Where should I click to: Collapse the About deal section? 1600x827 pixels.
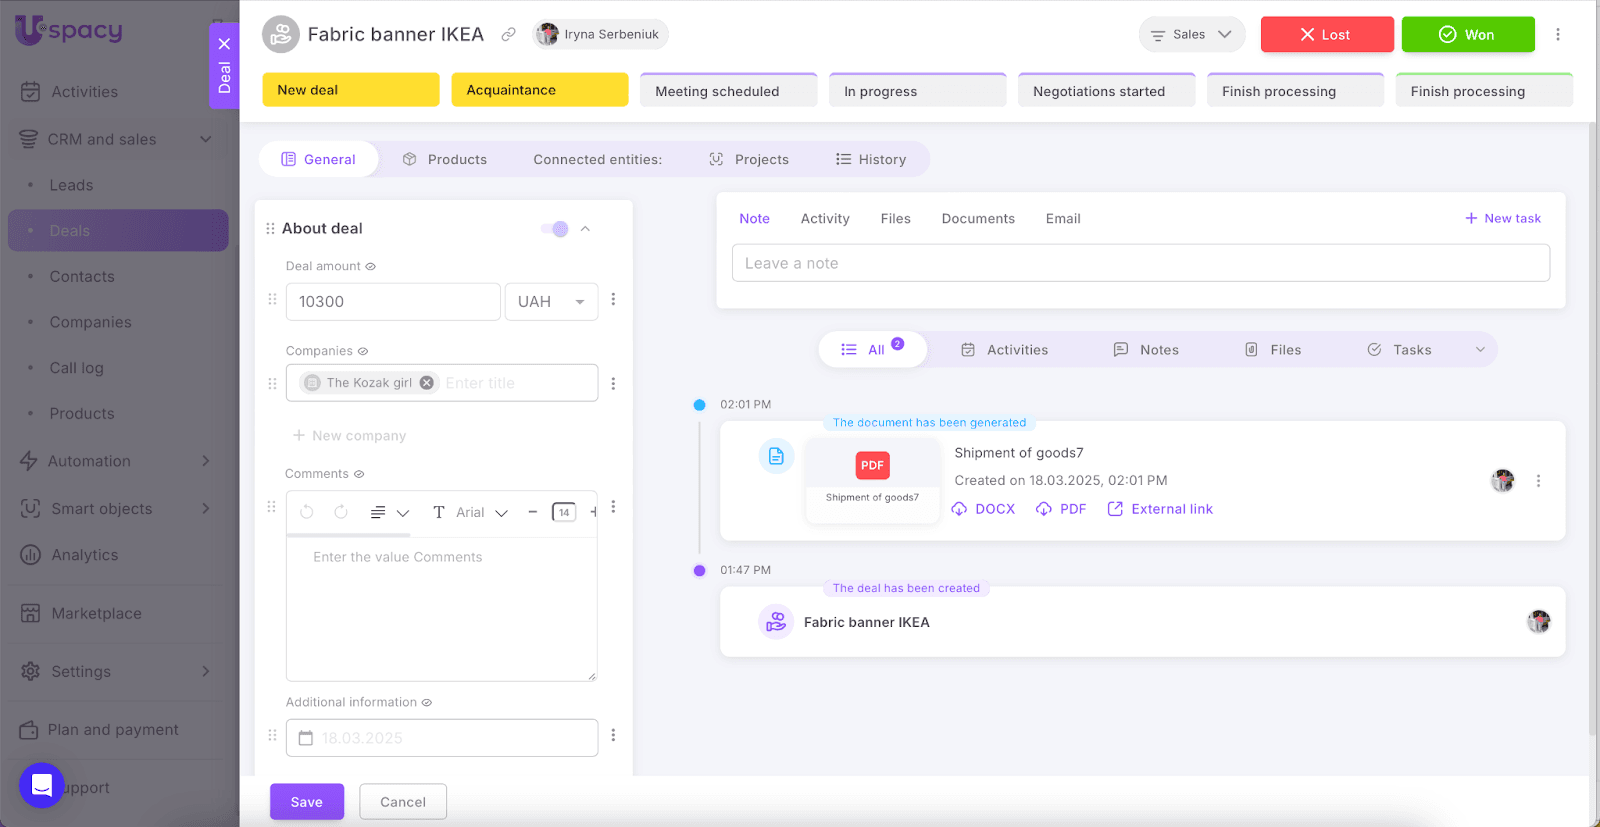coord(586,229)
